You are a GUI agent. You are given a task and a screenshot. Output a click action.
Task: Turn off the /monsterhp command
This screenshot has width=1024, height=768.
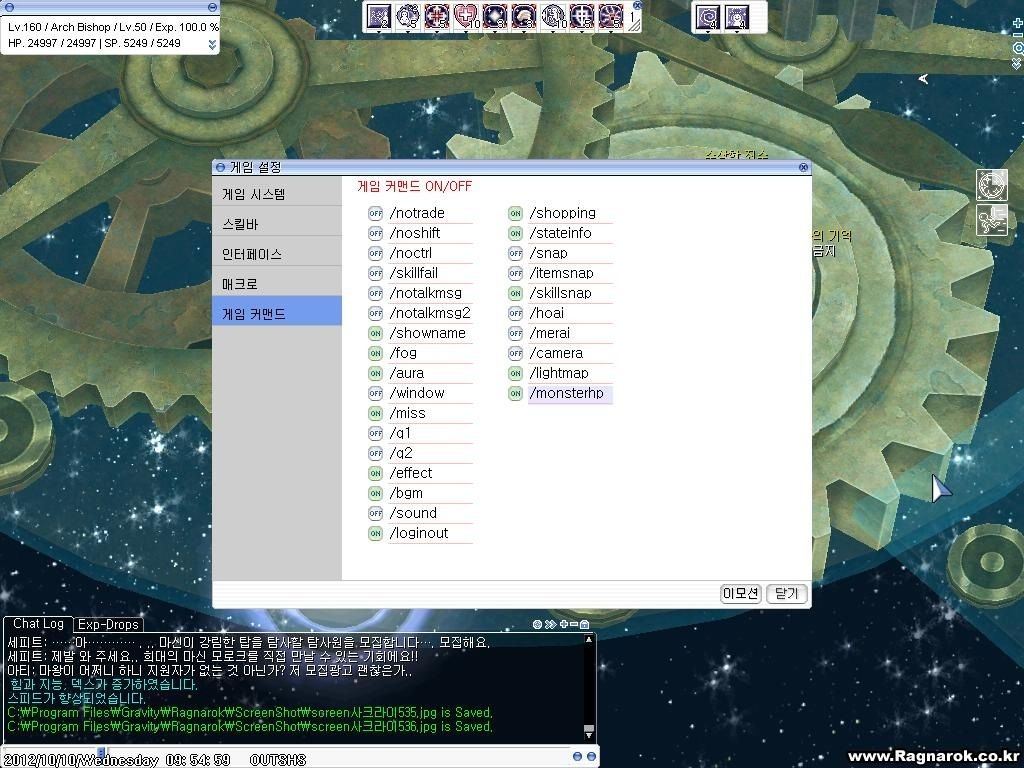[x=514, y=393]
